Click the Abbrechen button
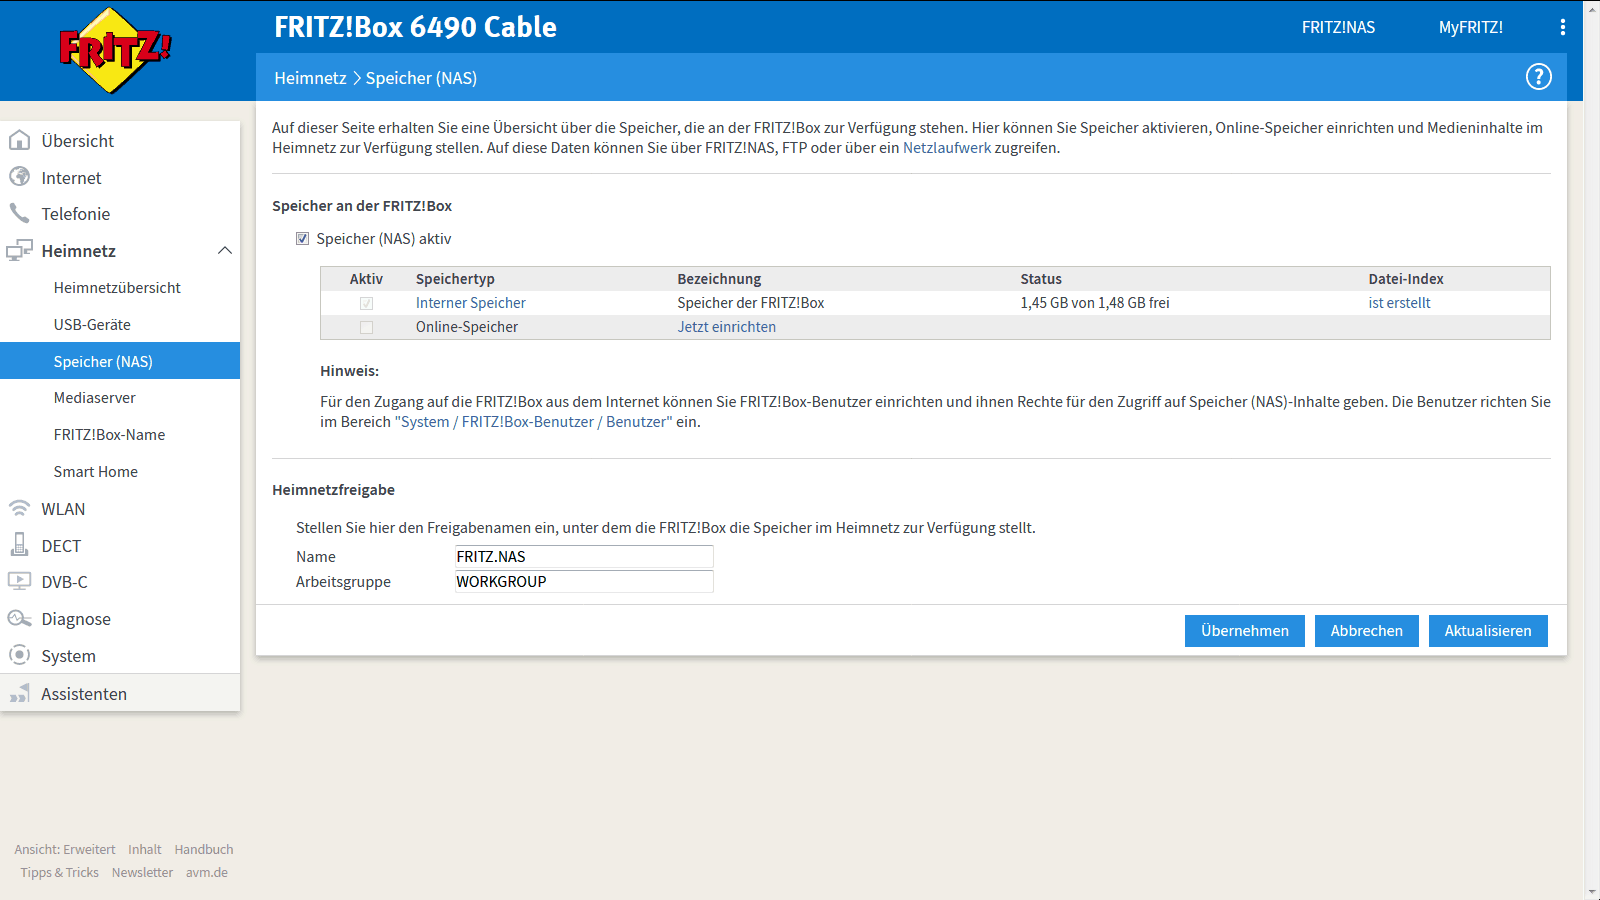 click(1366, 631)
